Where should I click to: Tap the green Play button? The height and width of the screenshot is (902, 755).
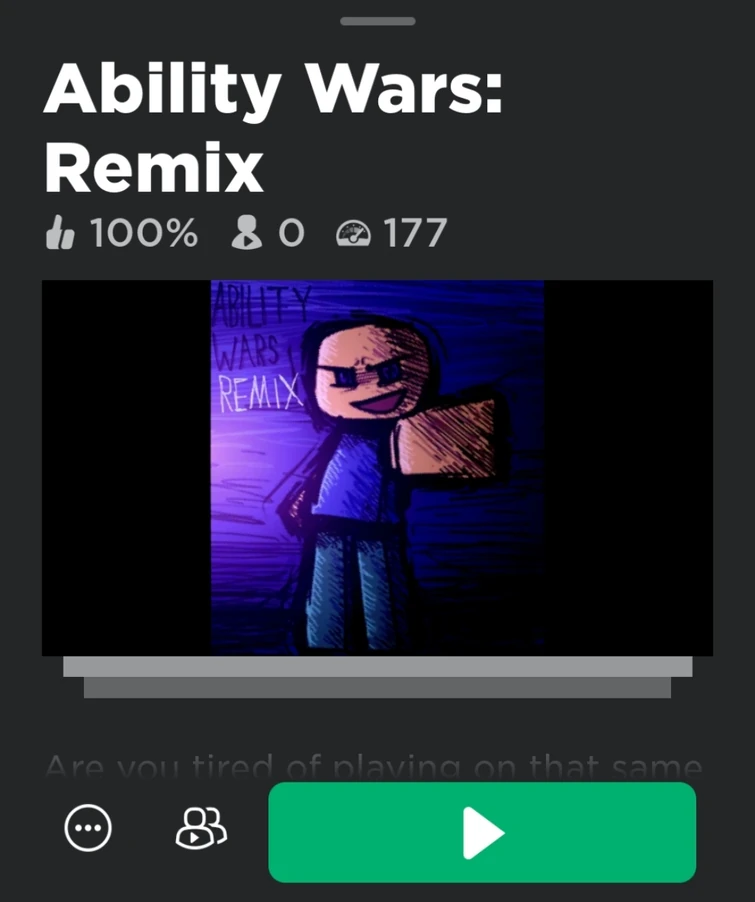point(482,832)
